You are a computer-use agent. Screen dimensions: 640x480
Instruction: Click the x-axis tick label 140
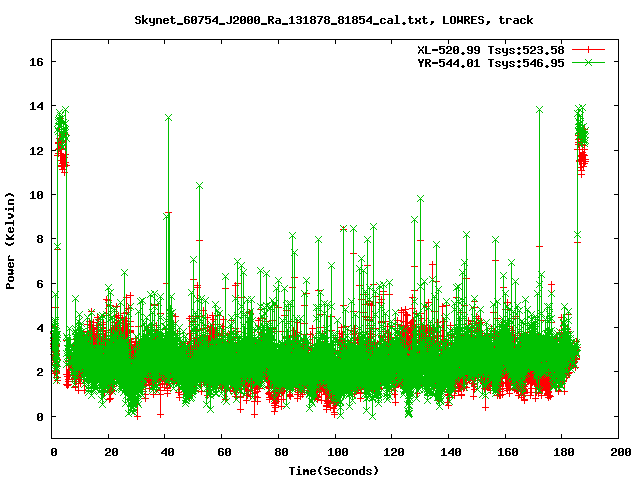(451, 452)
